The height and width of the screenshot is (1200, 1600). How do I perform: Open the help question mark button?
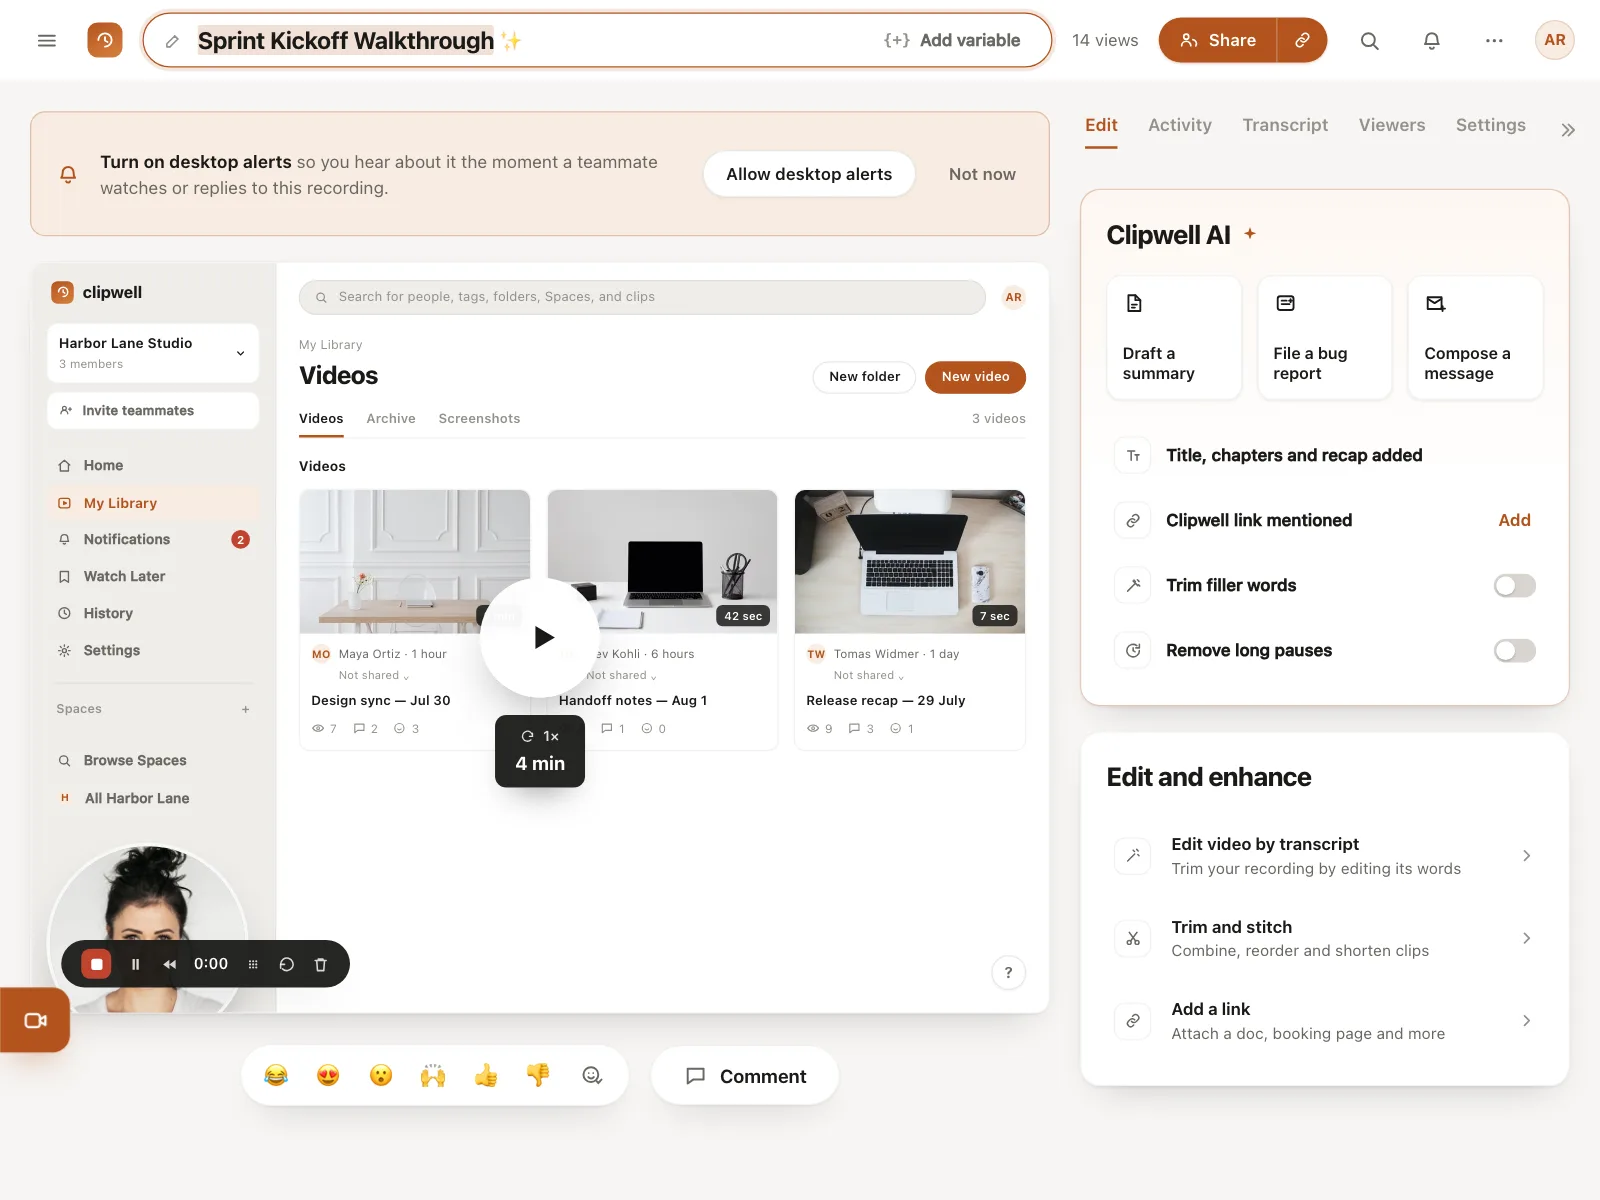[x=1008, y=972]
